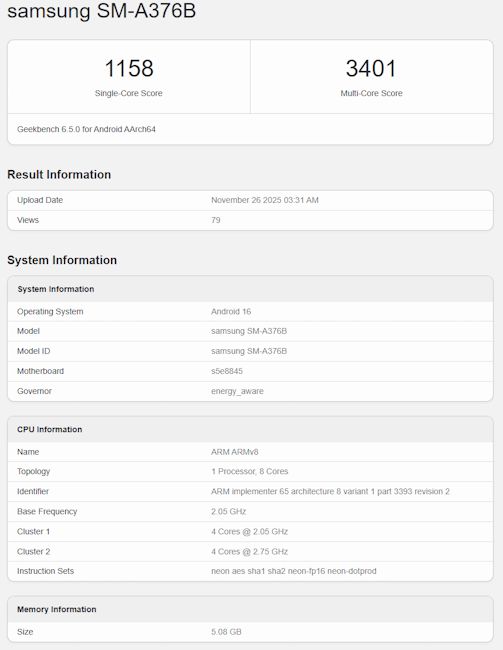This screenshot has width=503, height=650.
Task: Select the 'Android 16' value
Action: point(231,311)
